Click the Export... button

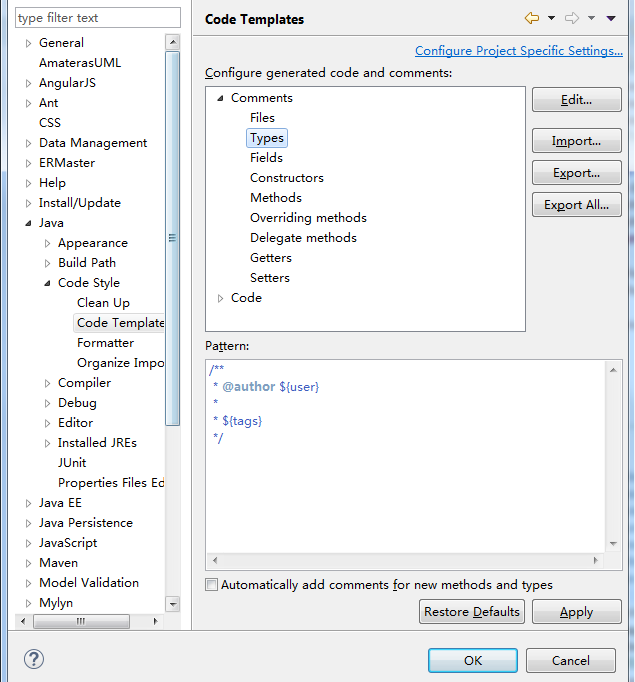[576, 173]
